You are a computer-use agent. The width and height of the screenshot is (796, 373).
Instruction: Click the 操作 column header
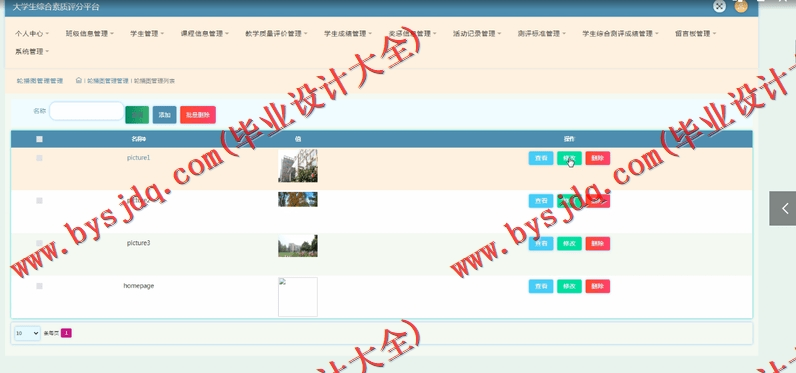tap(569, 139)
